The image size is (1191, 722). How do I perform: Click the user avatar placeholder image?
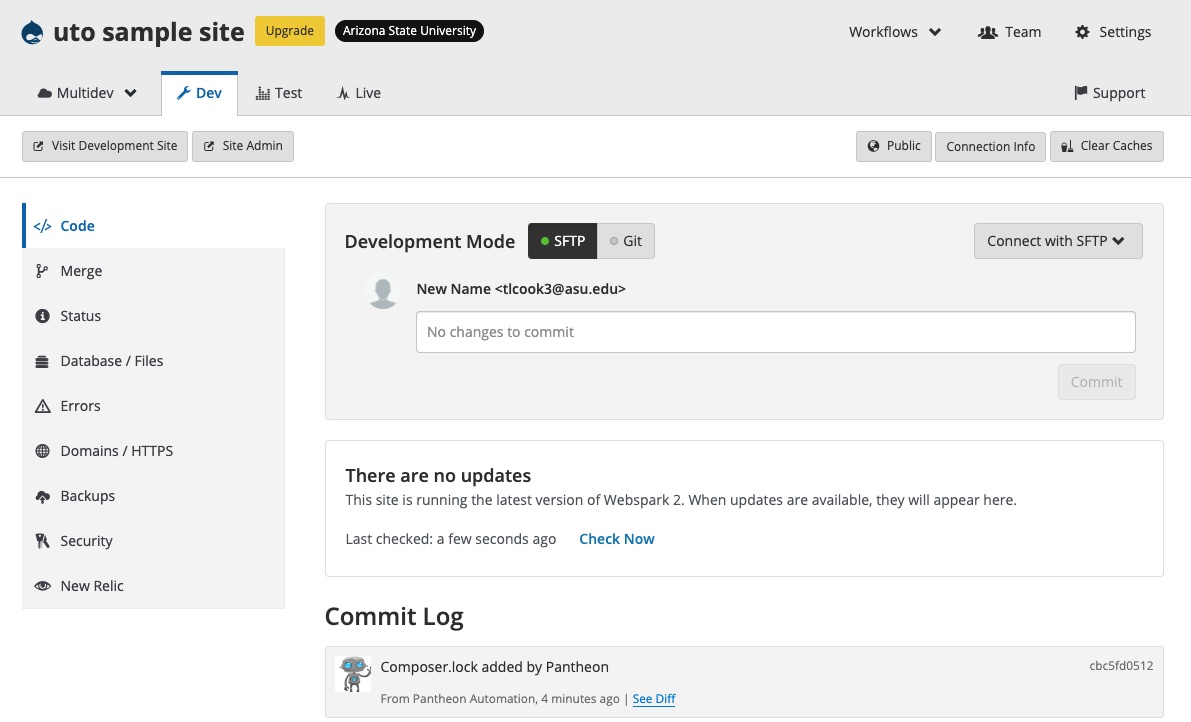coord(383,292)
